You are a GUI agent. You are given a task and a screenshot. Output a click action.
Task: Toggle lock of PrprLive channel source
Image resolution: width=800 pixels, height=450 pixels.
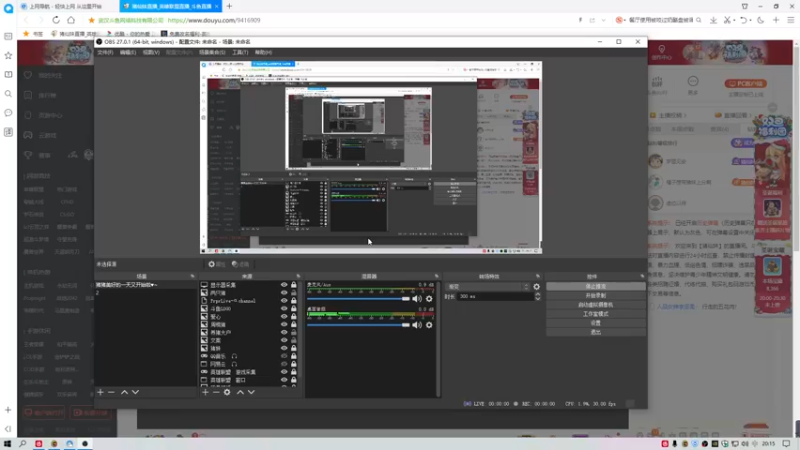293,301
